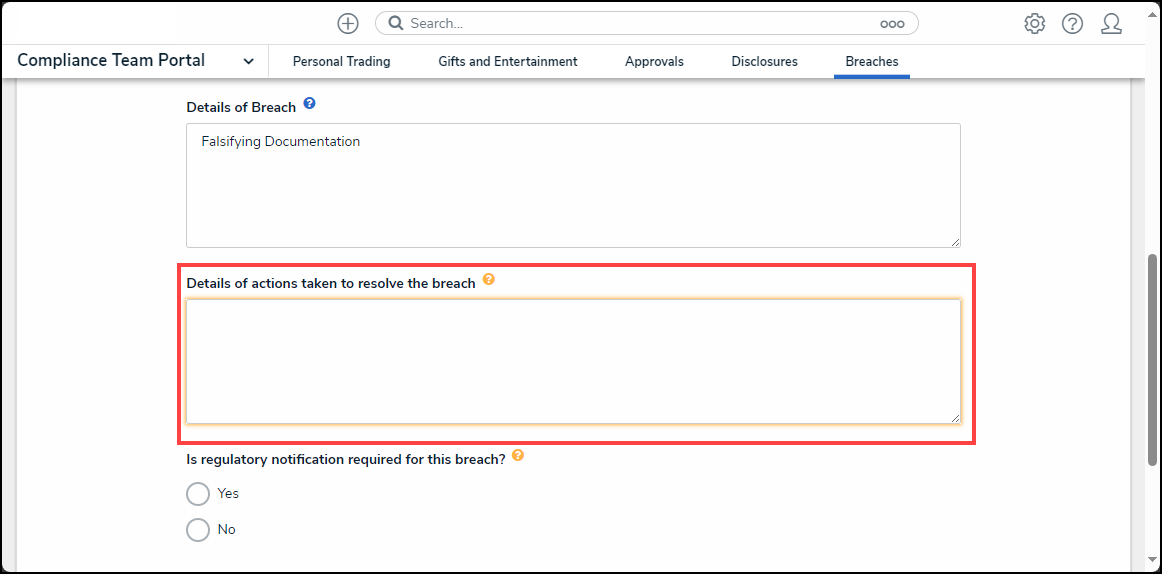Click the Details of Breach text area

tap(573, 185)
